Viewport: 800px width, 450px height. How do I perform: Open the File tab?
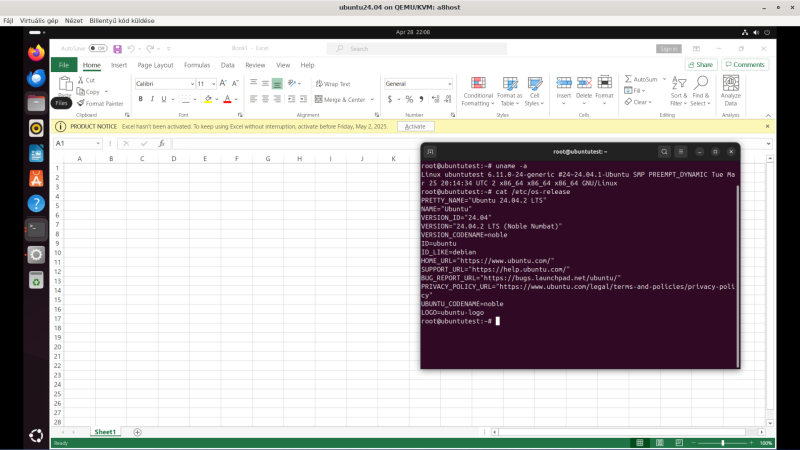[64, 65]
